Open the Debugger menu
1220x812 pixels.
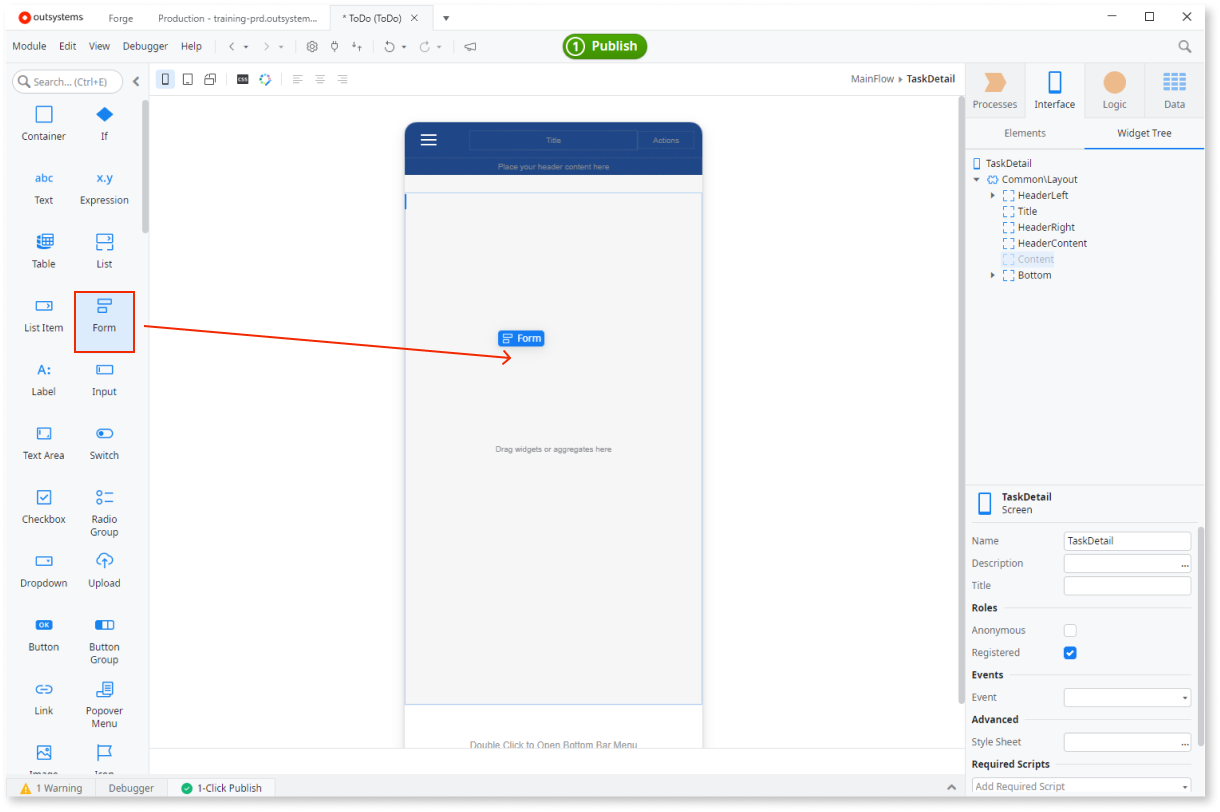pyautogui.click(x=145, y=45)
